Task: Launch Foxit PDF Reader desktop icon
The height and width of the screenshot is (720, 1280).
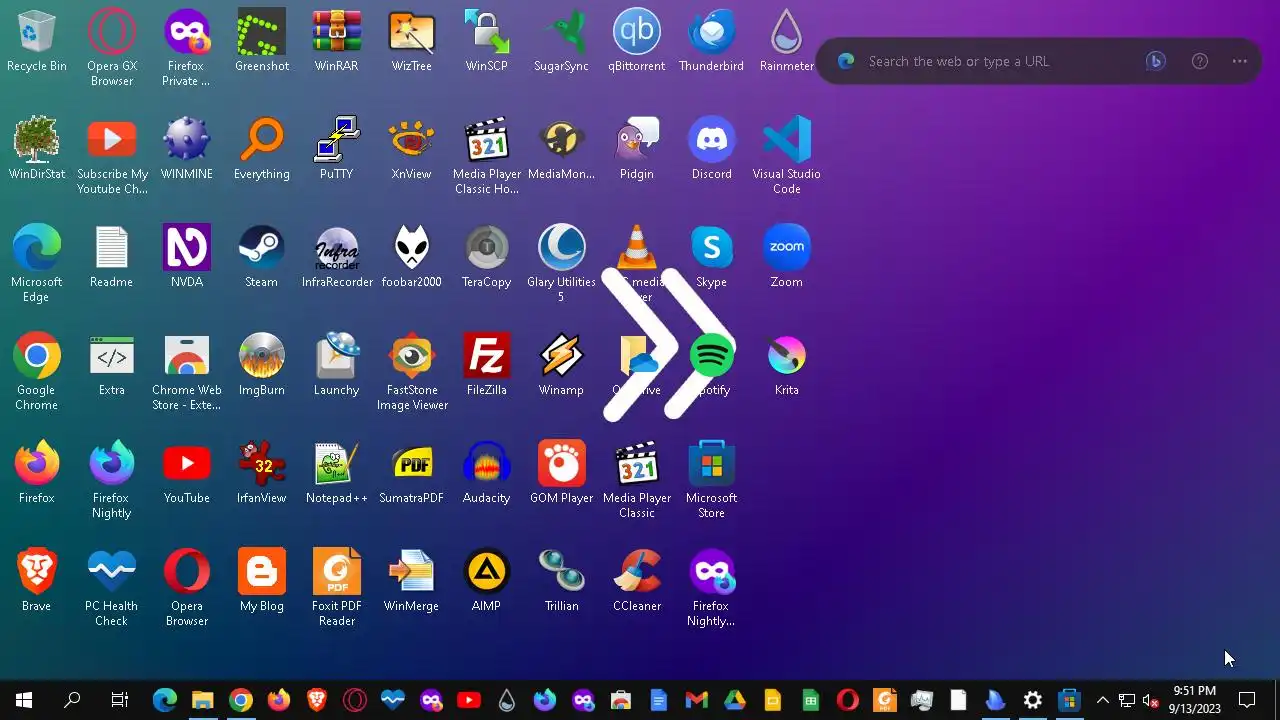Action: [336, 588]
